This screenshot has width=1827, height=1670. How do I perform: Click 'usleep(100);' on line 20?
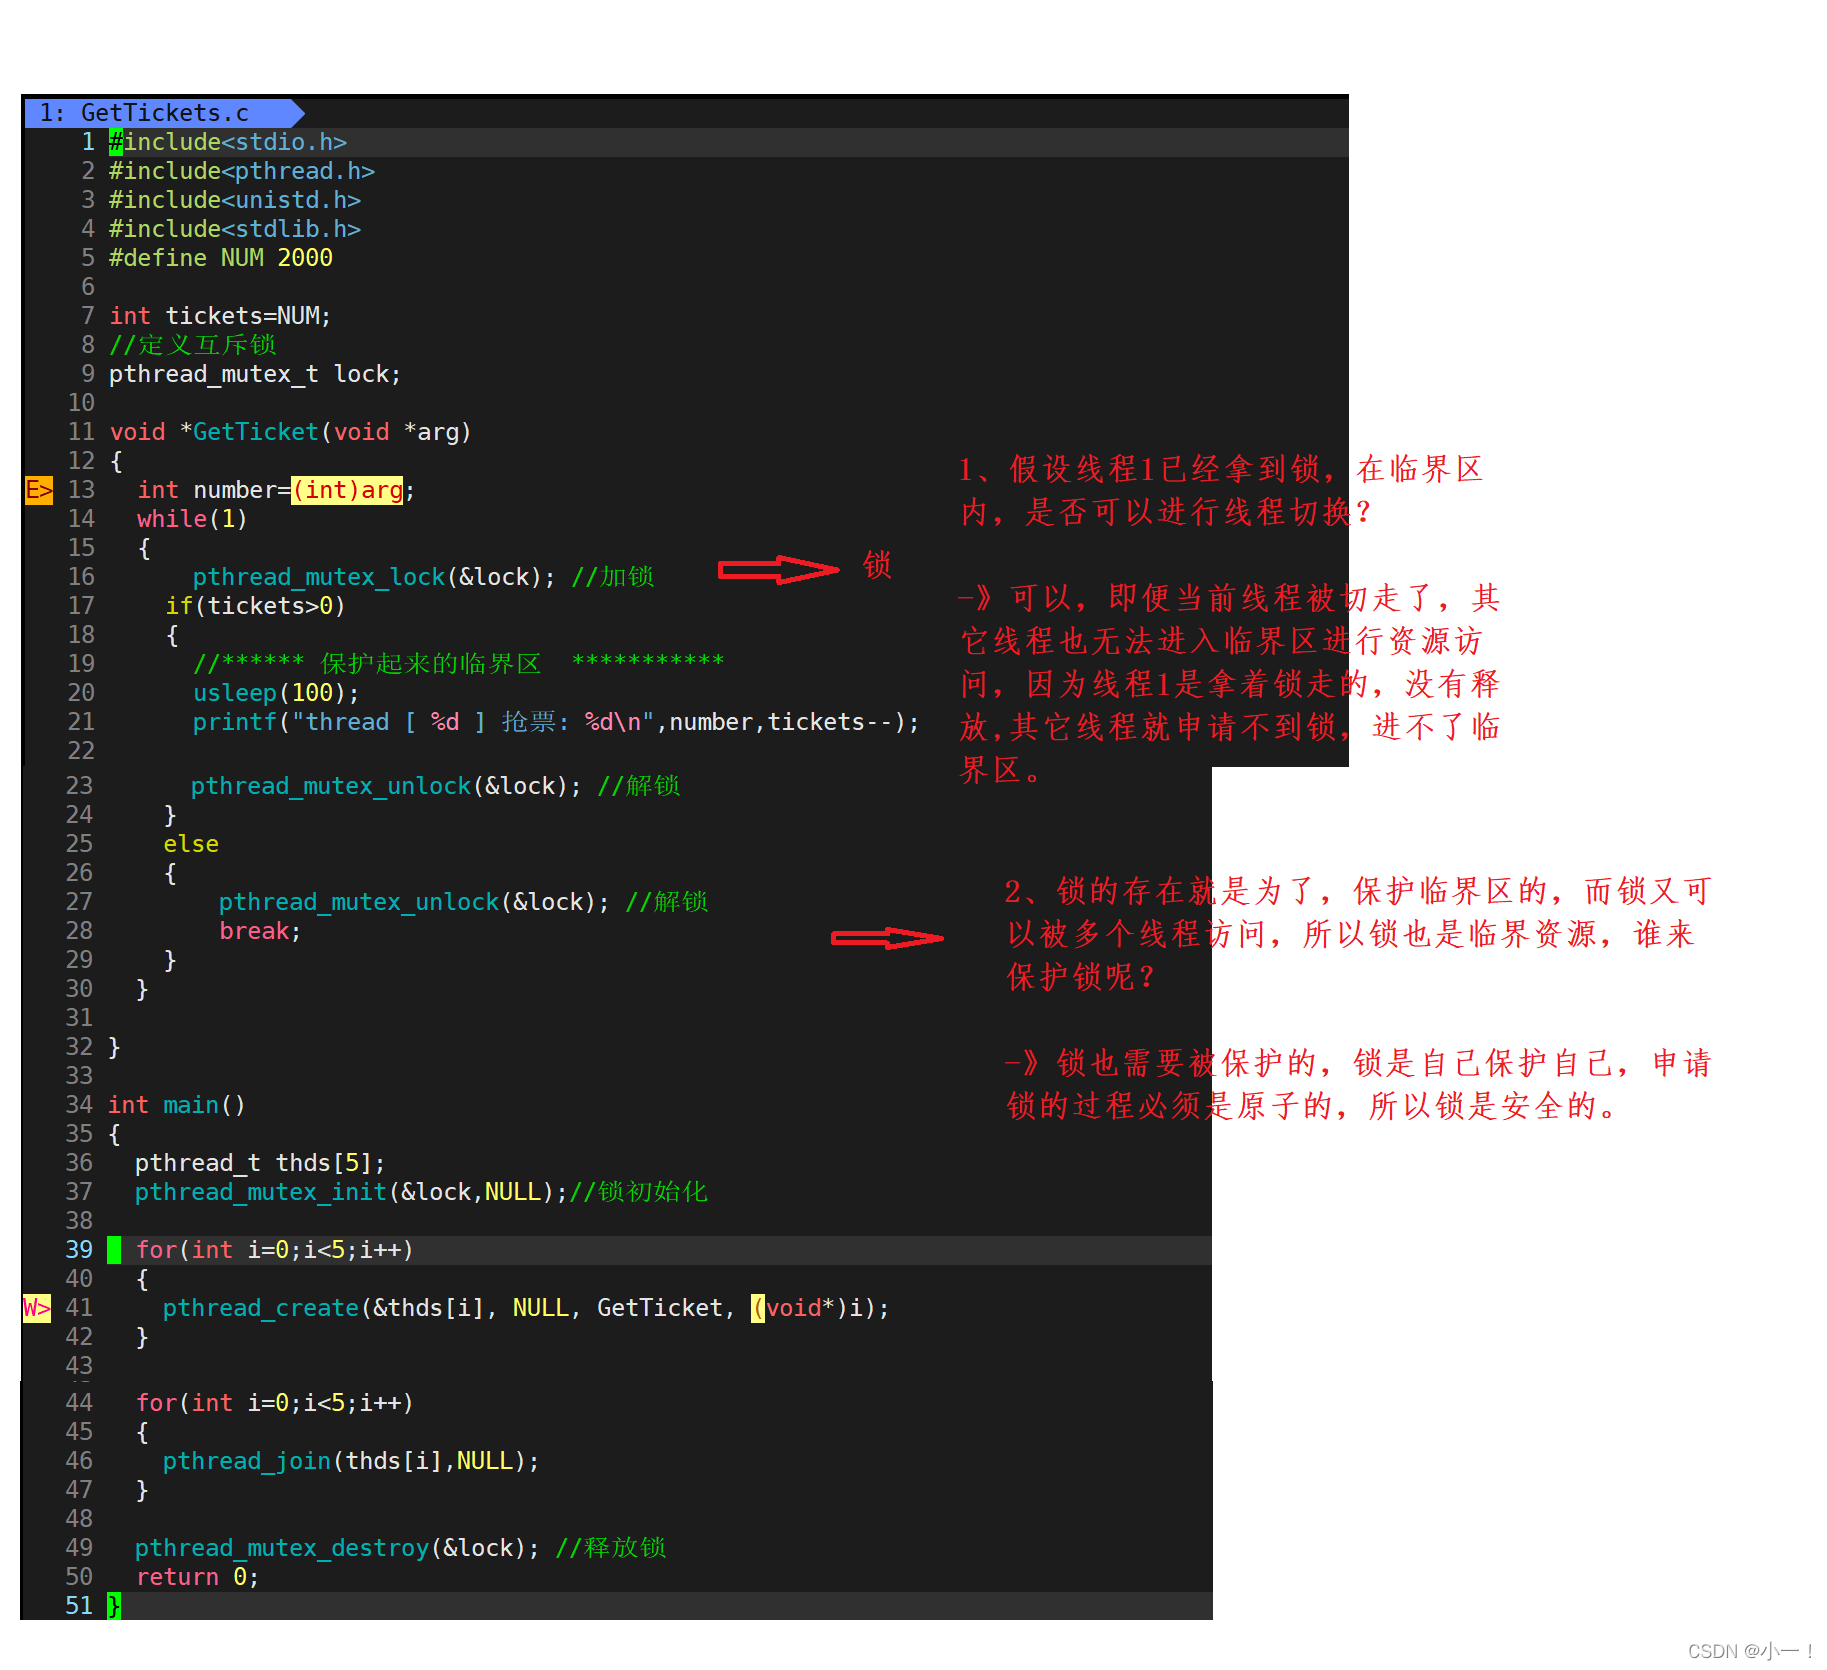(x=276, y=693)
